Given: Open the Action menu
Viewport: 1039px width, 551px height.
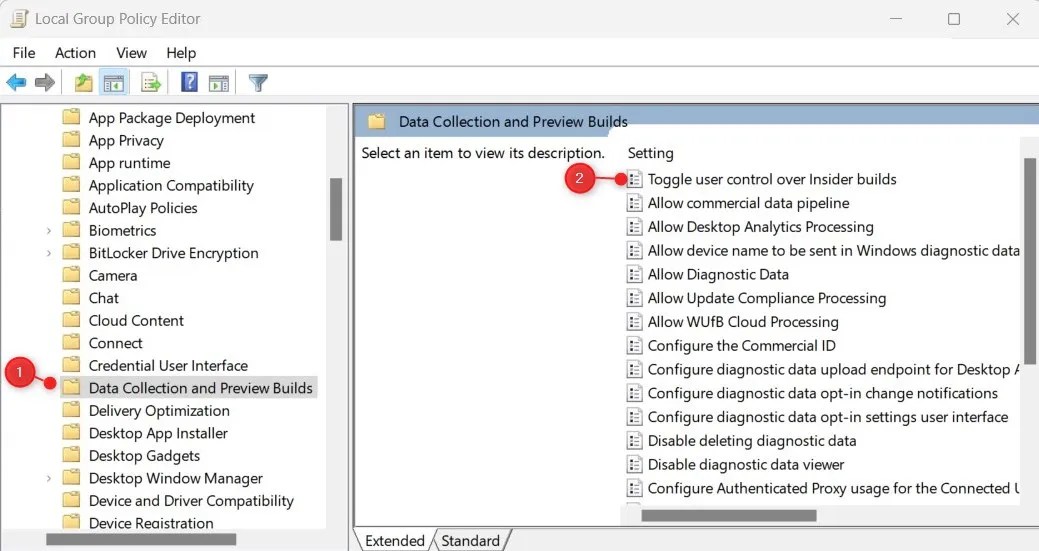Looking at the screenshot, I should [75, 53].
